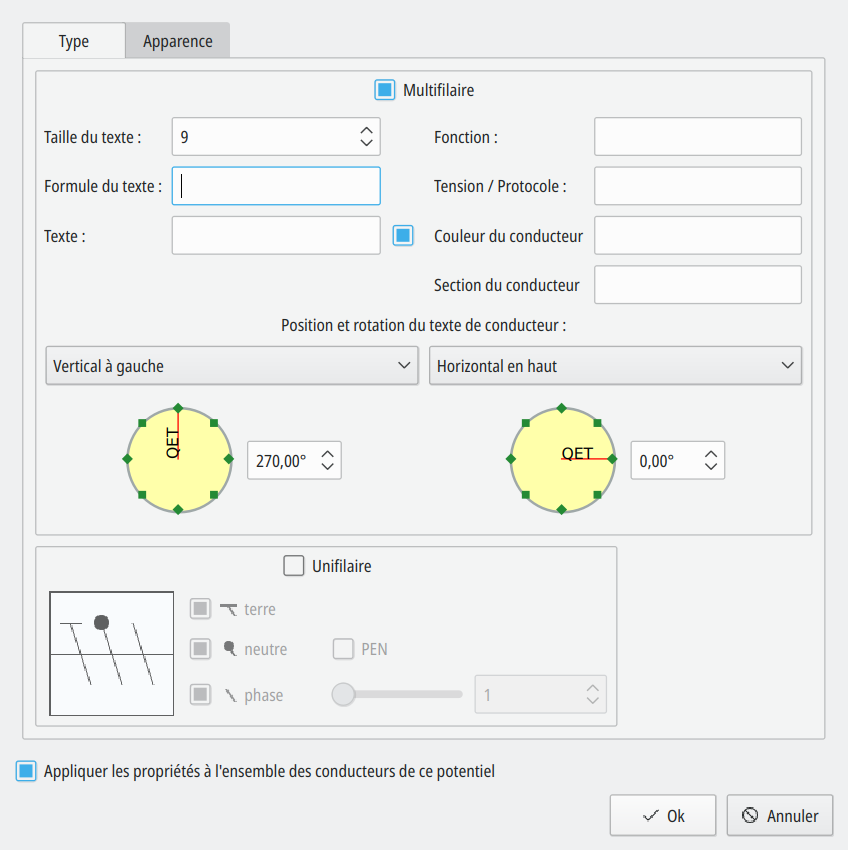Select the Apparence tab

177,41
